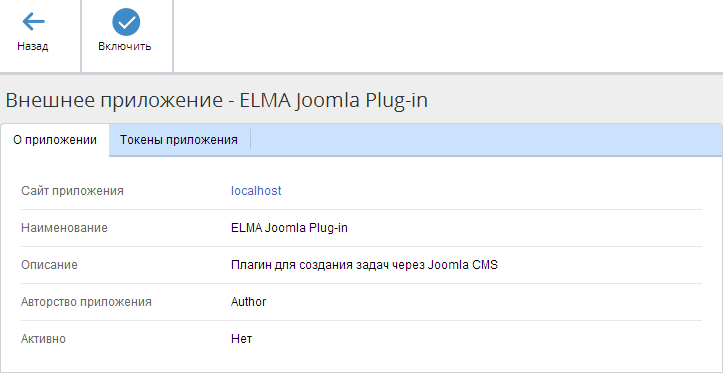Click the separator after Токены приложения tab
723x373 pixels.
[x=250, y=140]
